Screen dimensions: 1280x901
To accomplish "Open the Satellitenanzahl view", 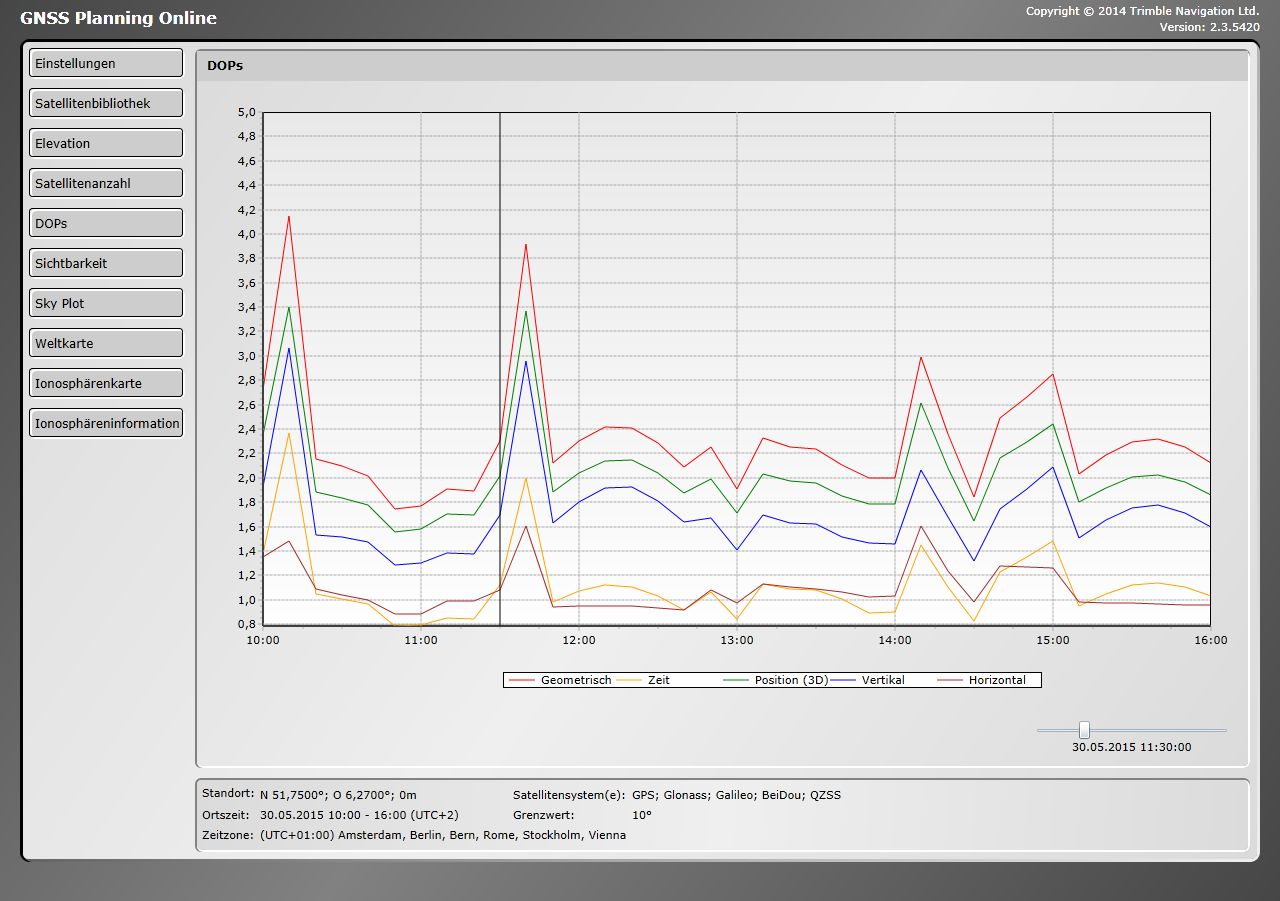I will tap(105, 183).
